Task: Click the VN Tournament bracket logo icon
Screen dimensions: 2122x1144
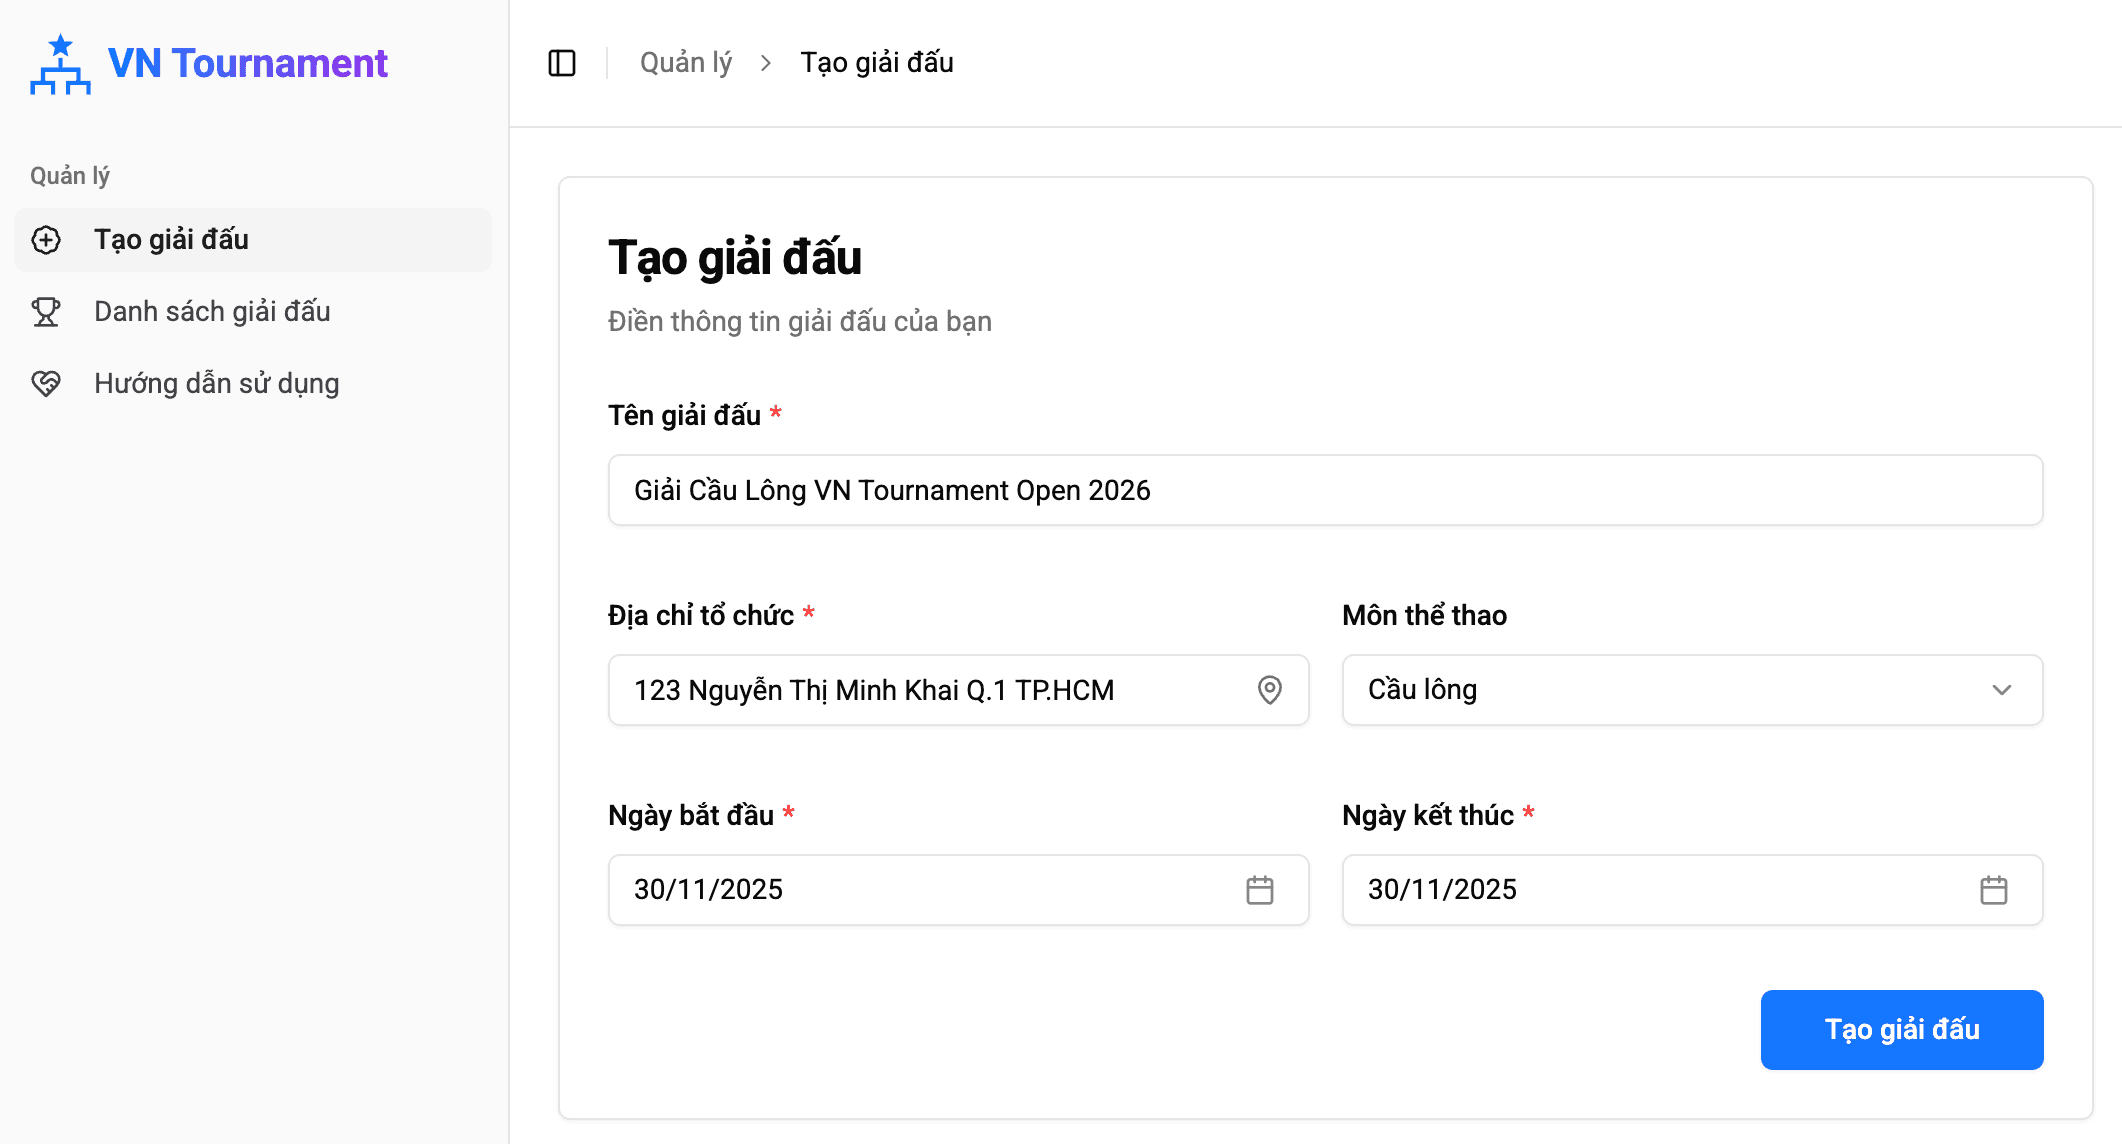Action: click(x=60, y=64)
